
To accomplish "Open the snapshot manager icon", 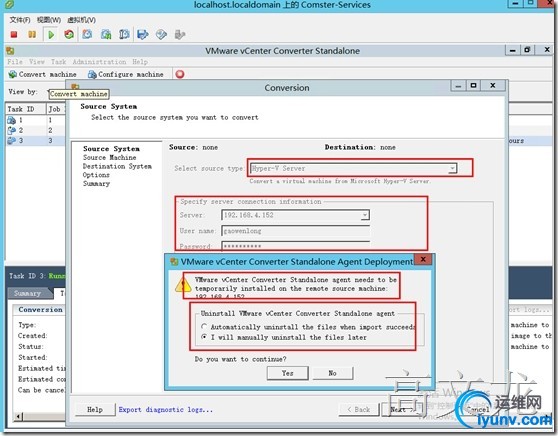I will click(x=124, y=35).
